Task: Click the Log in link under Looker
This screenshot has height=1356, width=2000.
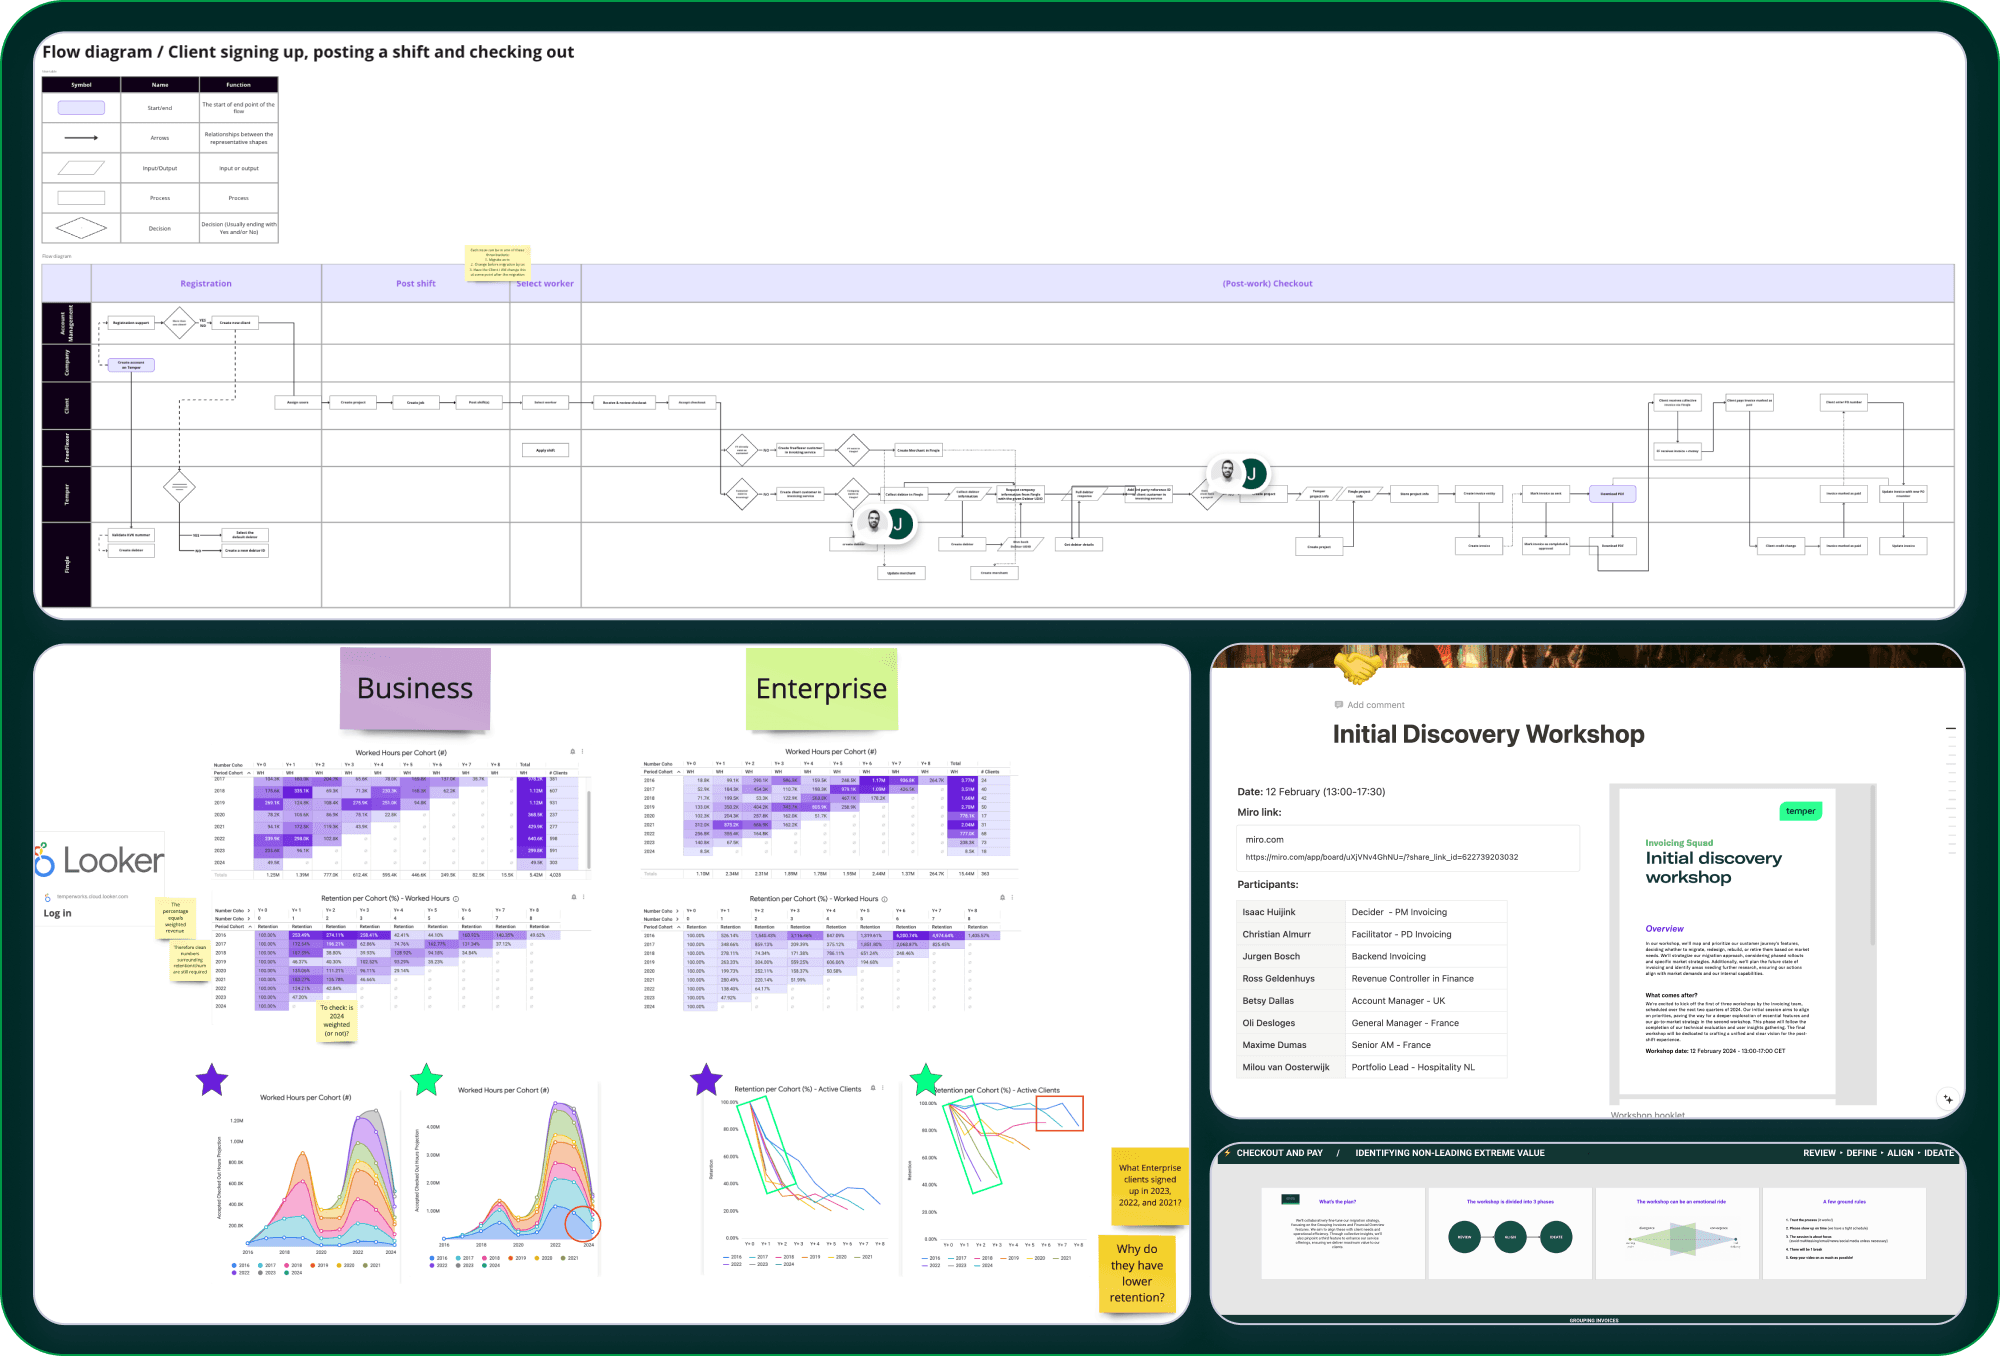Action: [x=57, y=913]
